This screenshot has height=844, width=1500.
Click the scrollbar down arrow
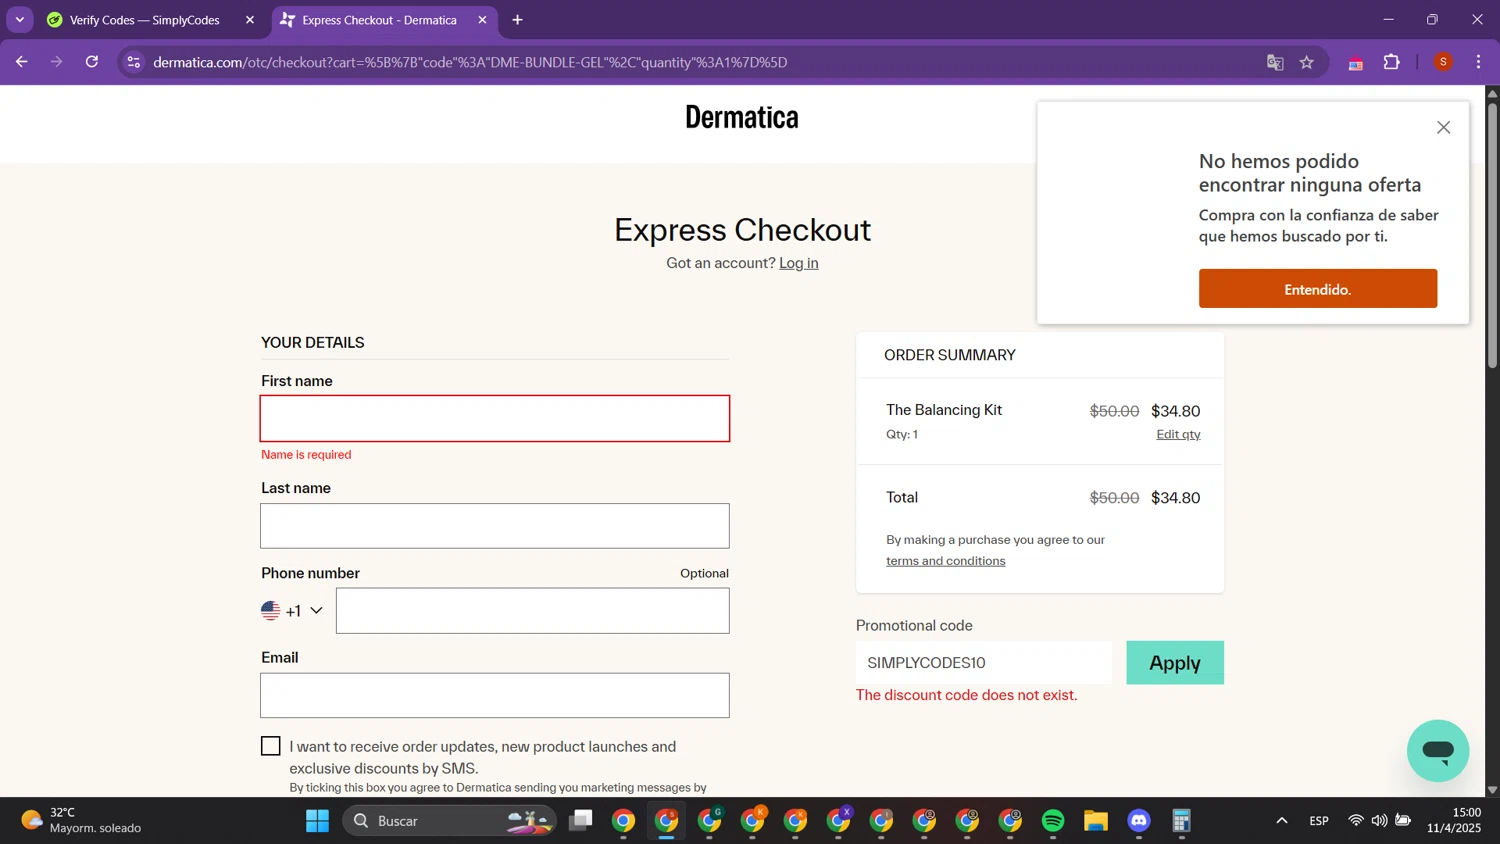pyautogui.click(x=1492, y=789)
